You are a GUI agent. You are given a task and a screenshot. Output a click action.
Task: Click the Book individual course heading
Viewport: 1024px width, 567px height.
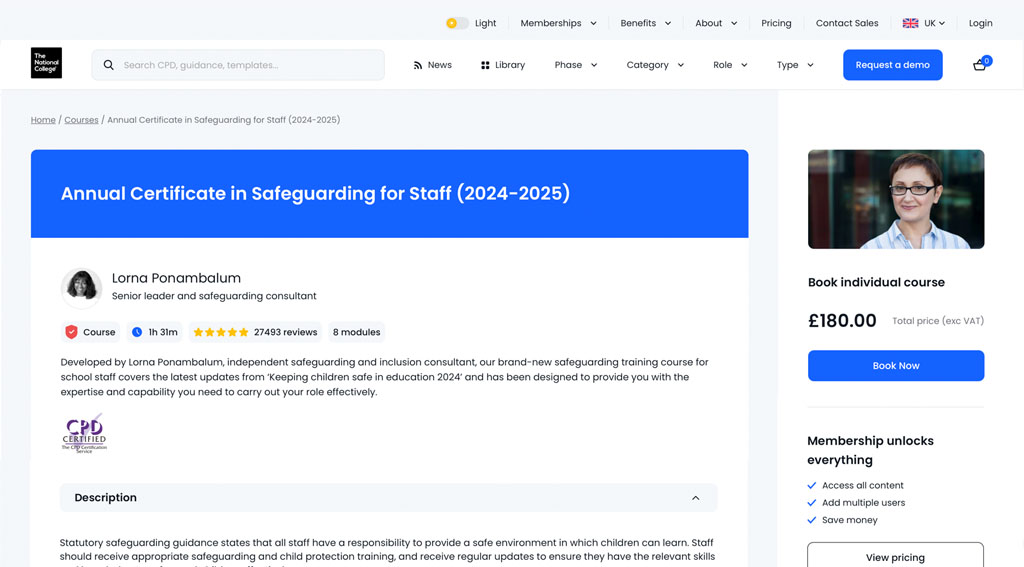876,282
